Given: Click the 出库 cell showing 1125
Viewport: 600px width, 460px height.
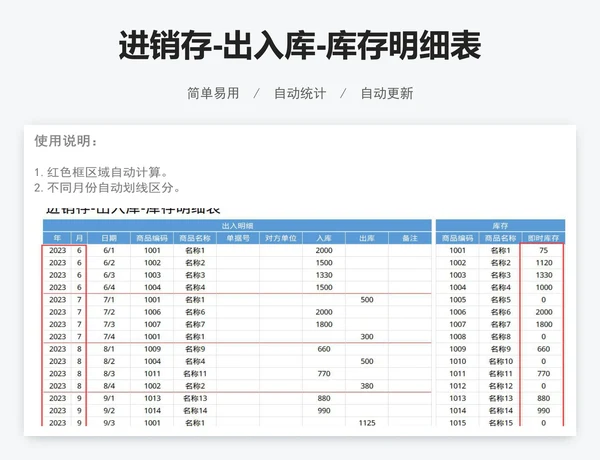Looking at the screenshot, I should tap(366, 423).
